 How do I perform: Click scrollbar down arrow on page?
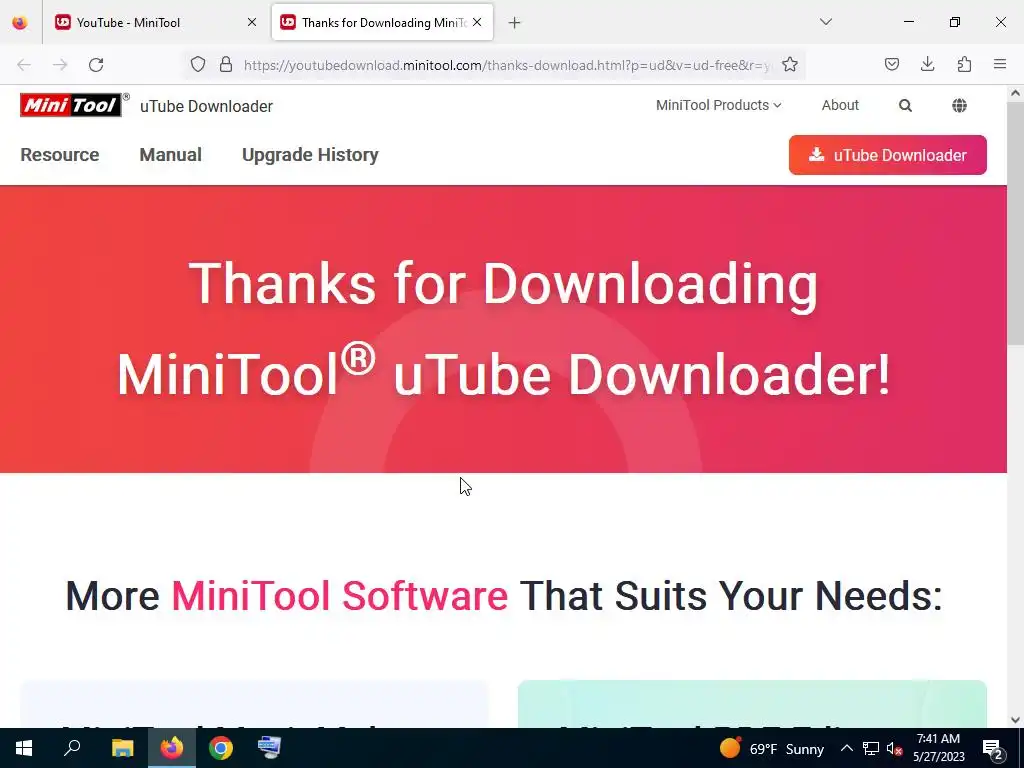click(x=1015, y=720)
